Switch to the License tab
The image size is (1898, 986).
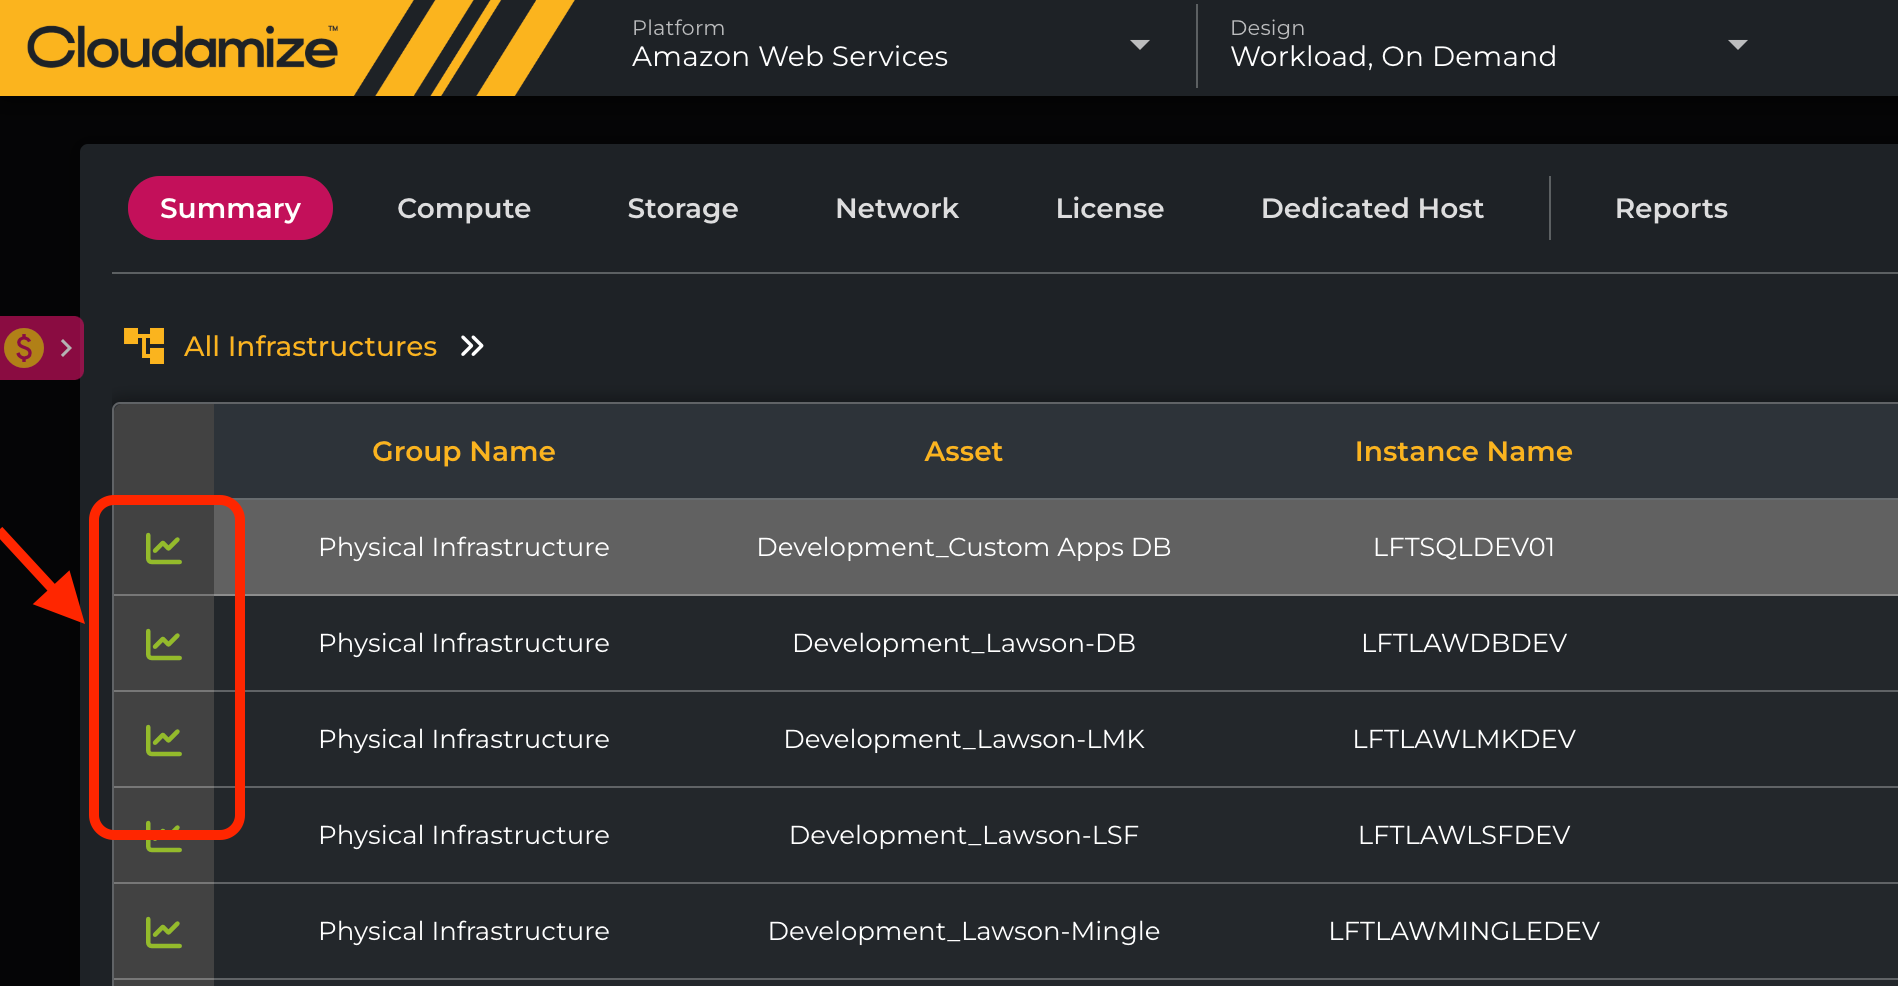(x=1110, y=208)
